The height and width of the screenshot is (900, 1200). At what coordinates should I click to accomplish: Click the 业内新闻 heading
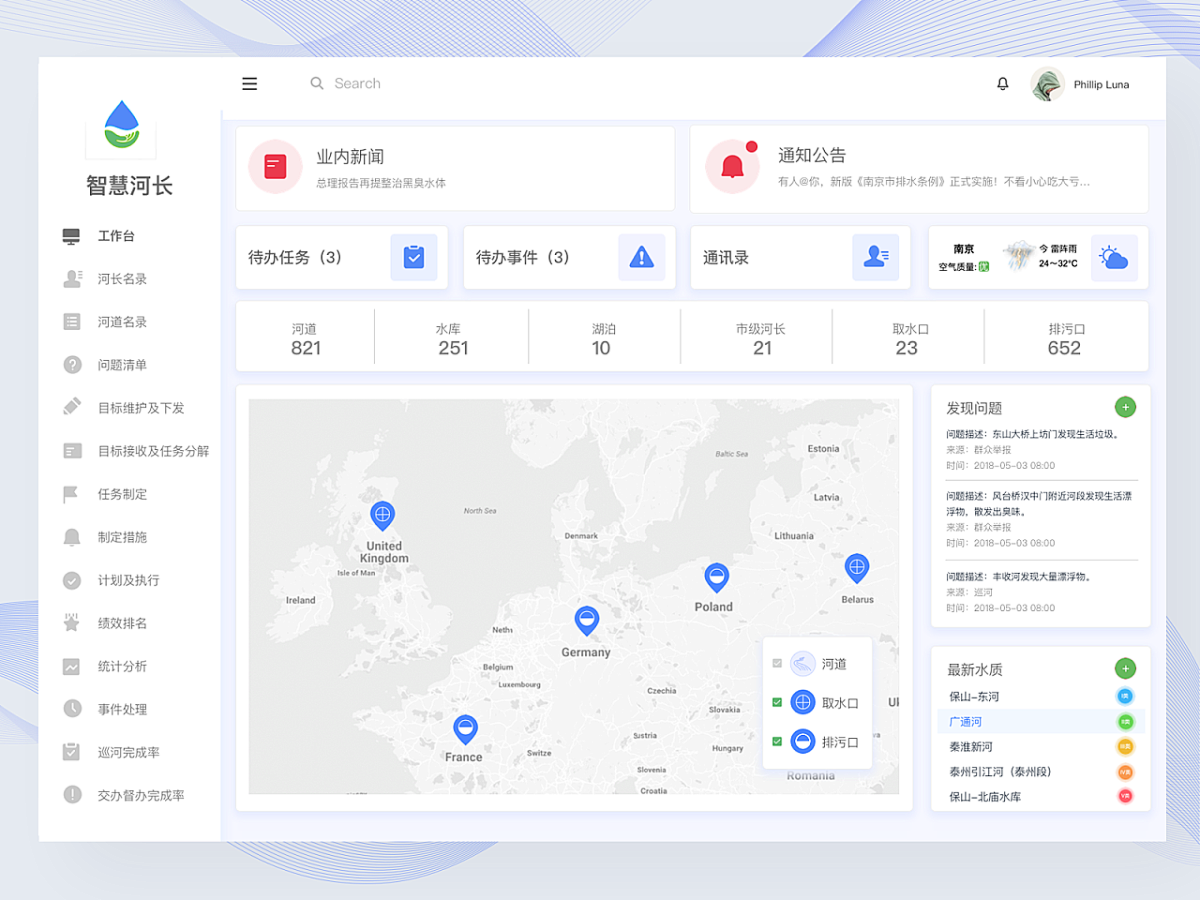350,157
